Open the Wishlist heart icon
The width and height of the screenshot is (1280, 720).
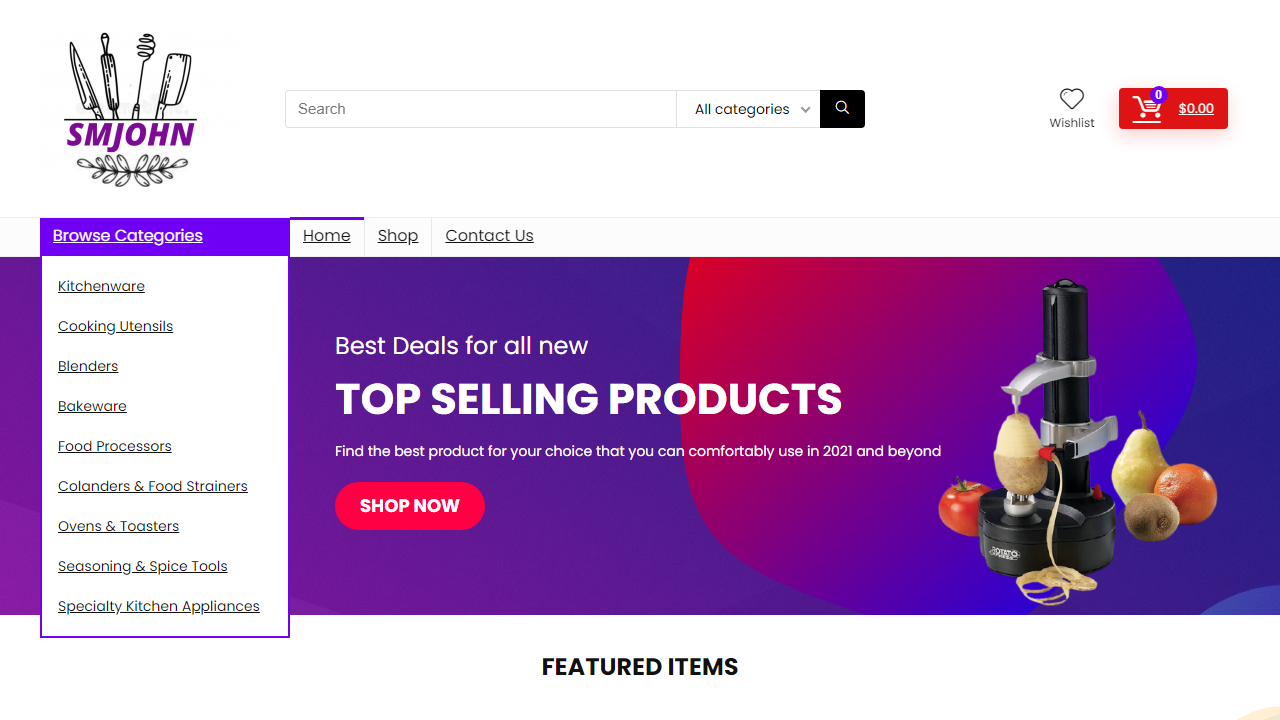point(1072,99)
